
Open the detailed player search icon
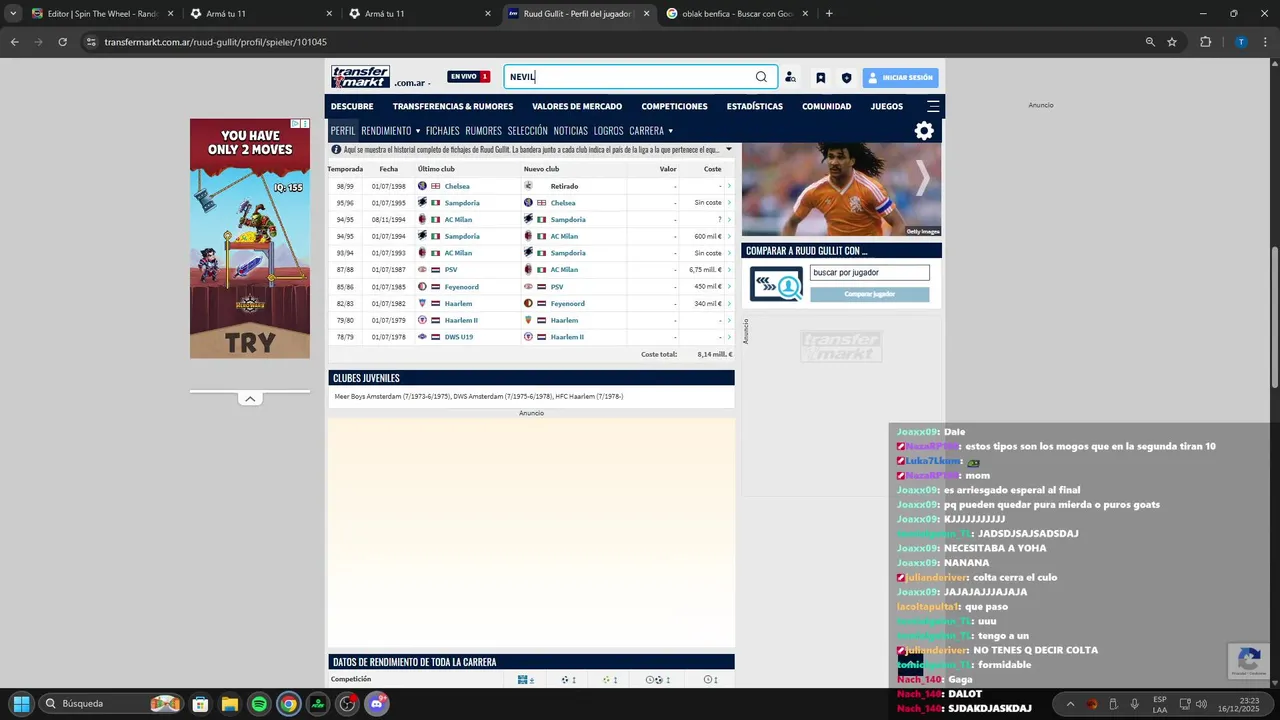click(x=790, y=77)
